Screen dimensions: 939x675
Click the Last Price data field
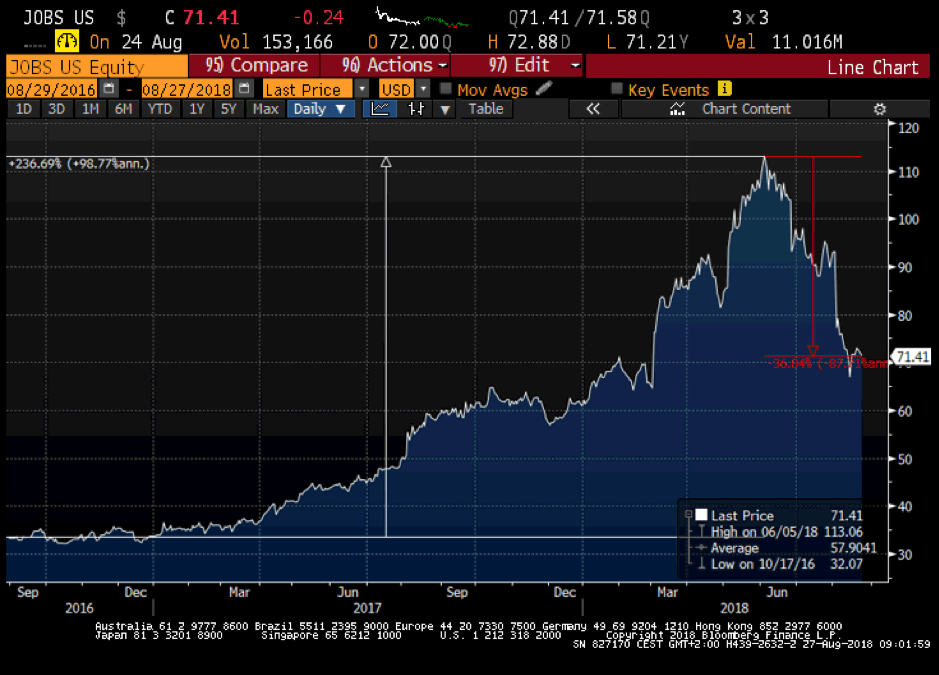tap(308, 89)
